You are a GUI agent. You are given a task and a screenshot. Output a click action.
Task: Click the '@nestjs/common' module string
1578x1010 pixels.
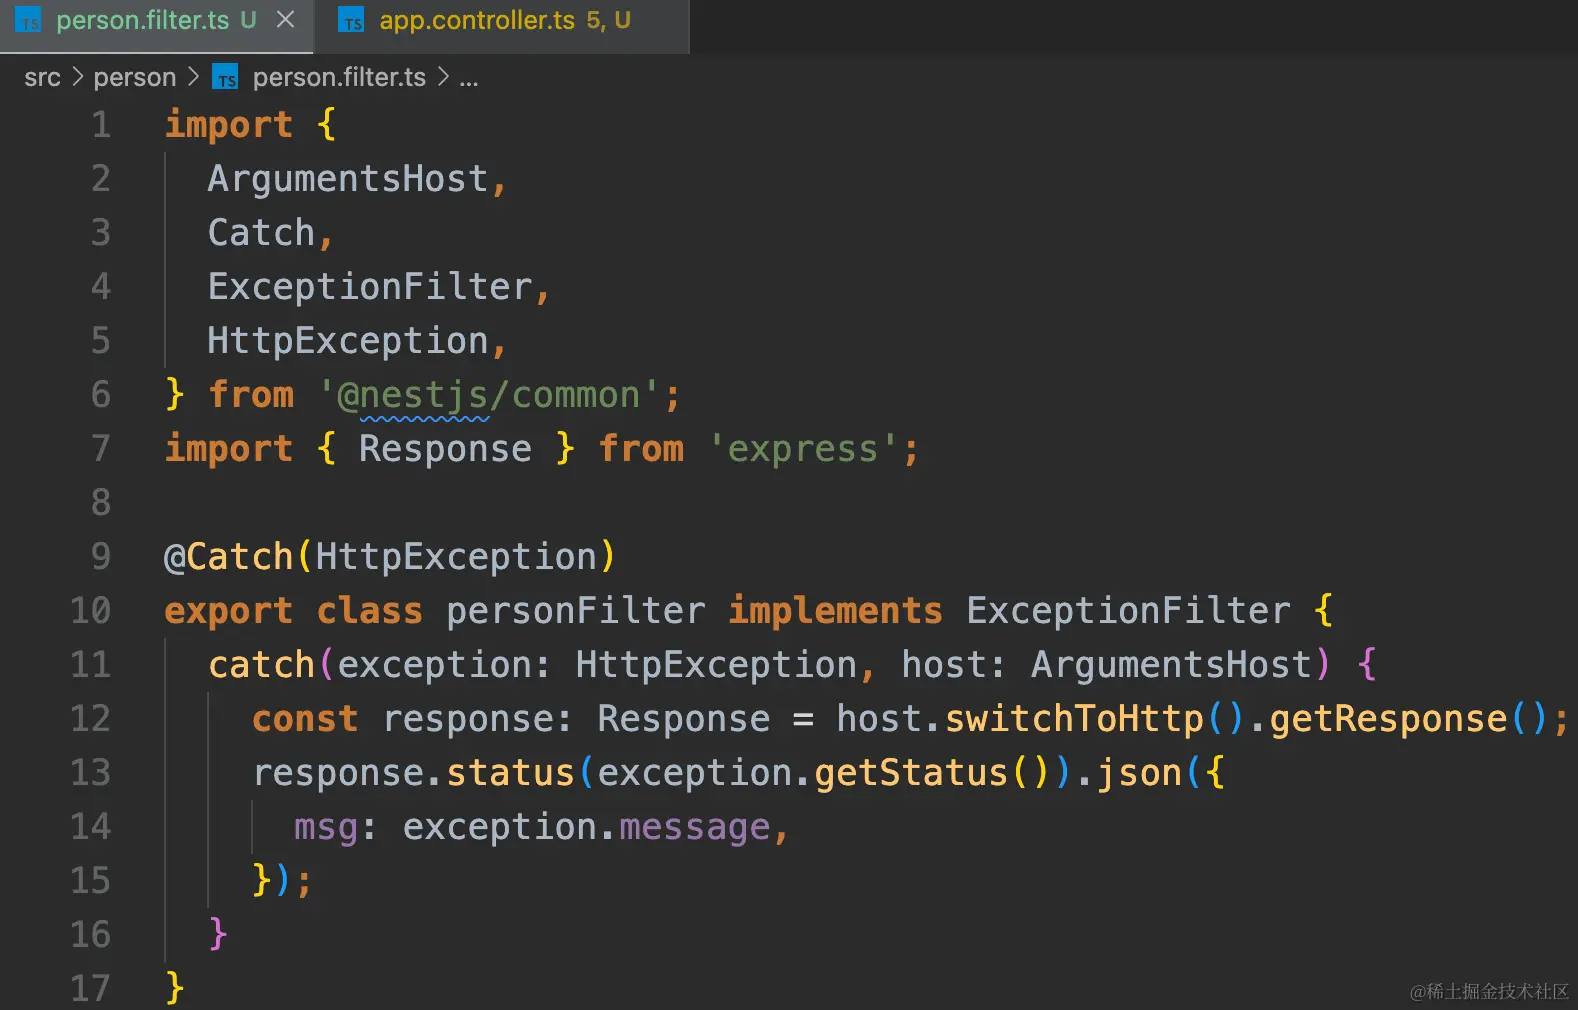pos(489,395)
